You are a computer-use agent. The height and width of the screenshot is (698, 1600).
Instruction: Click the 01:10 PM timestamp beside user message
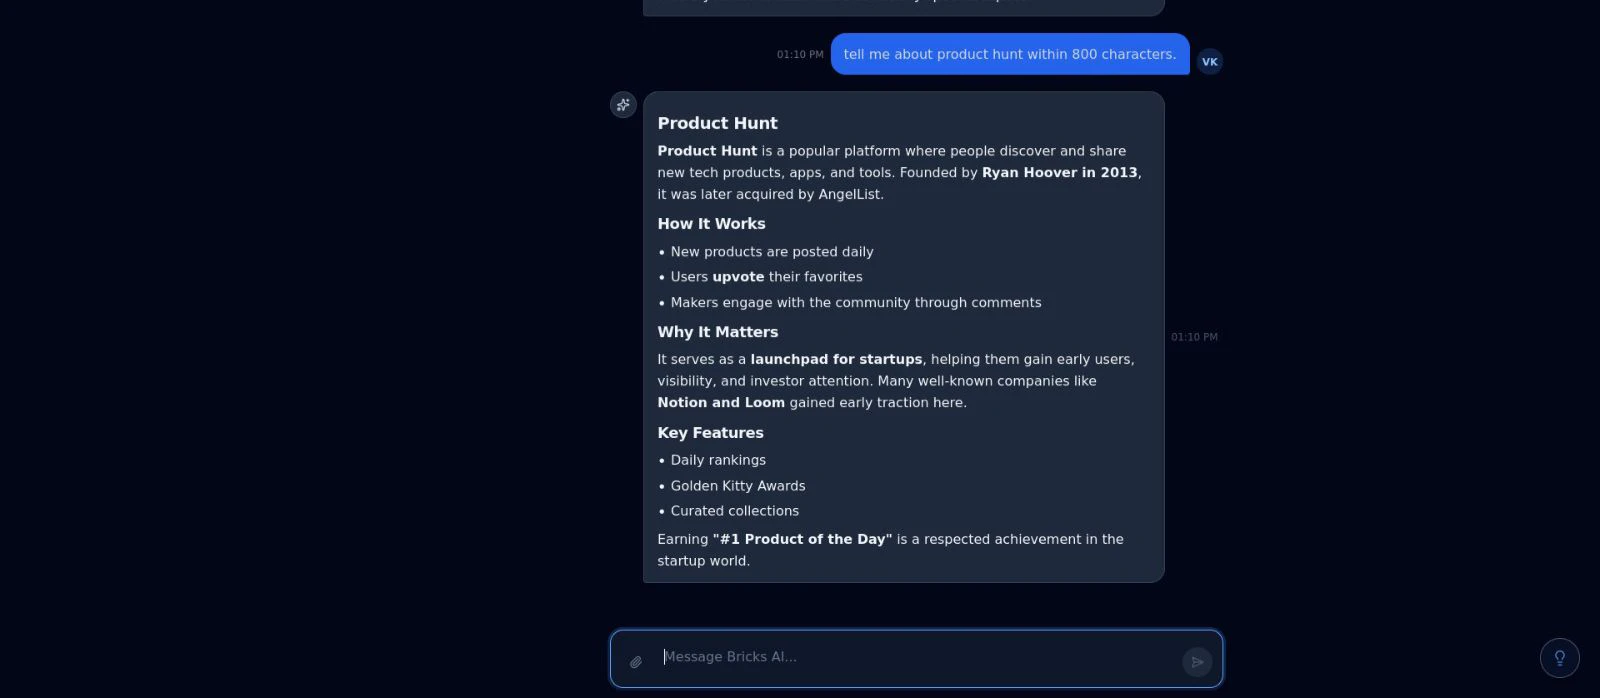point(800,55)
